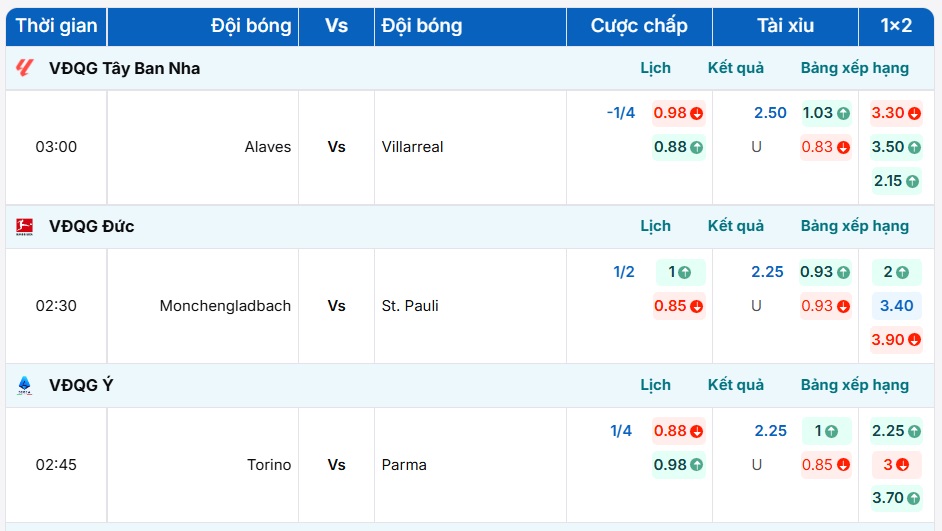This screenshot has height=531, width=942.
Task: Click the Cược chấp column header
Action: (x=638, y=26)
